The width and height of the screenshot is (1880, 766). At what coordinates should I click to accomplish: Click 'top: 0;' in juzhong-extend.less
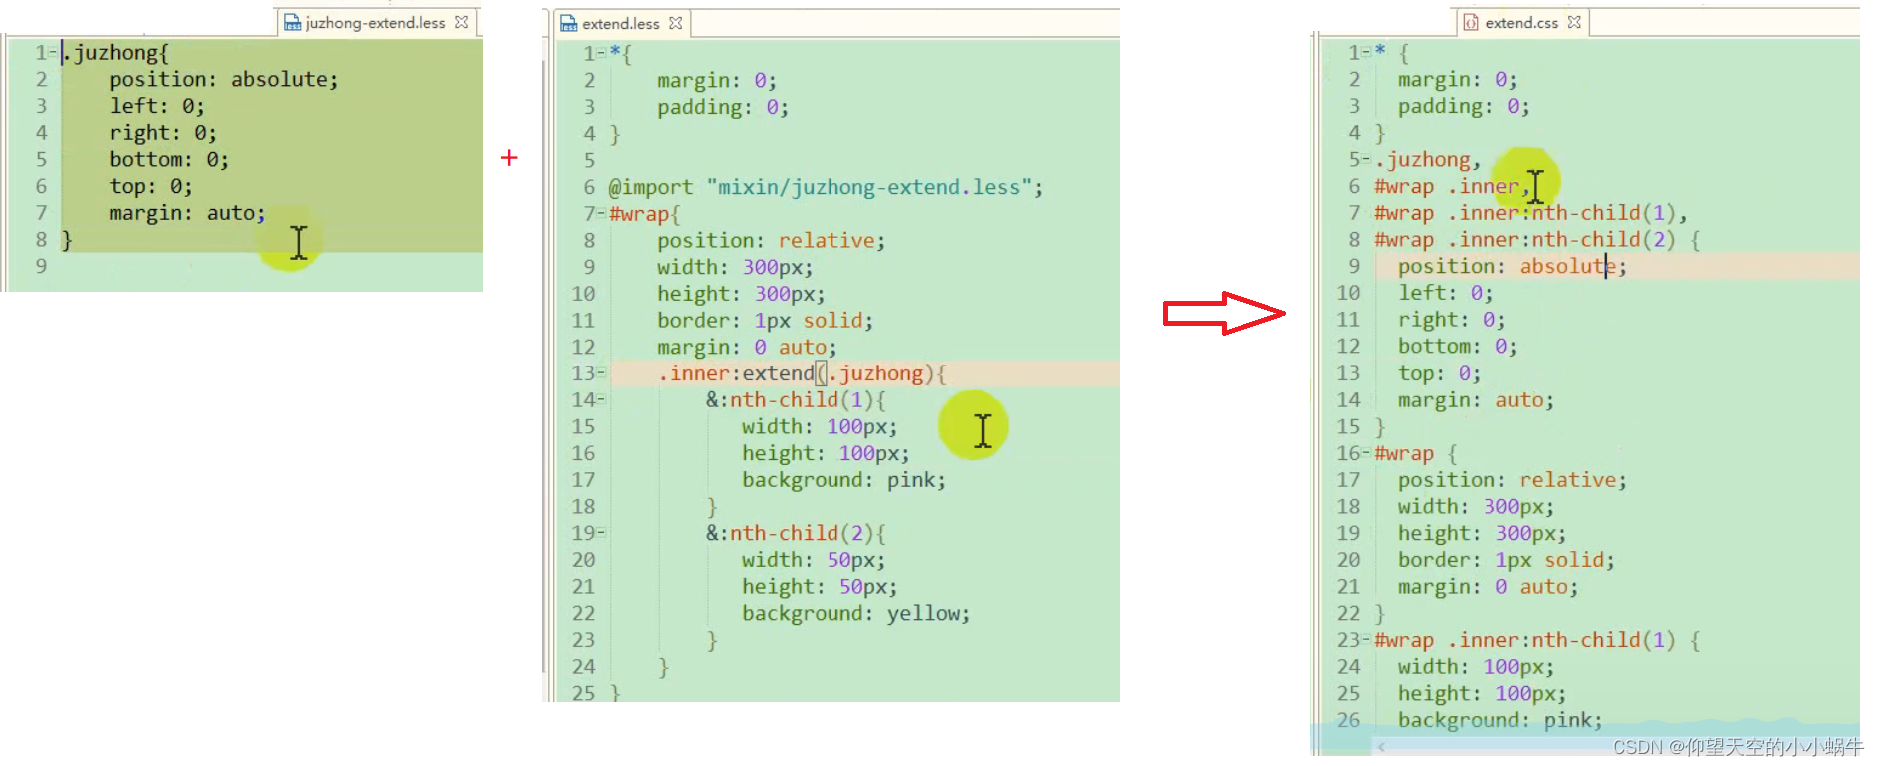pos(151,186)
